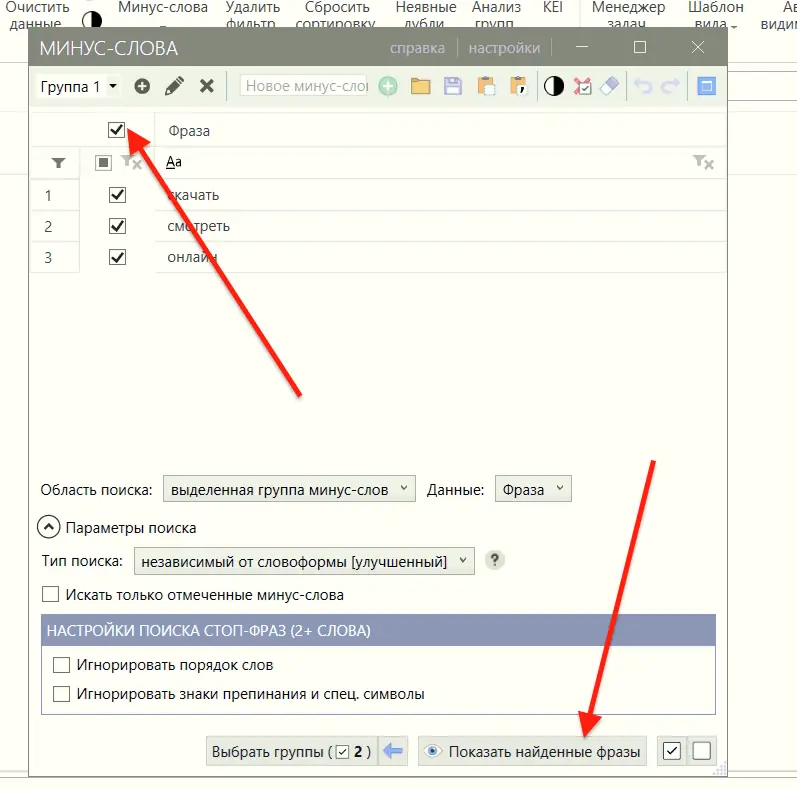Click Анализ групп in the main toolbar
This screenshot has width=797, height=789.
tap(496, 15)
